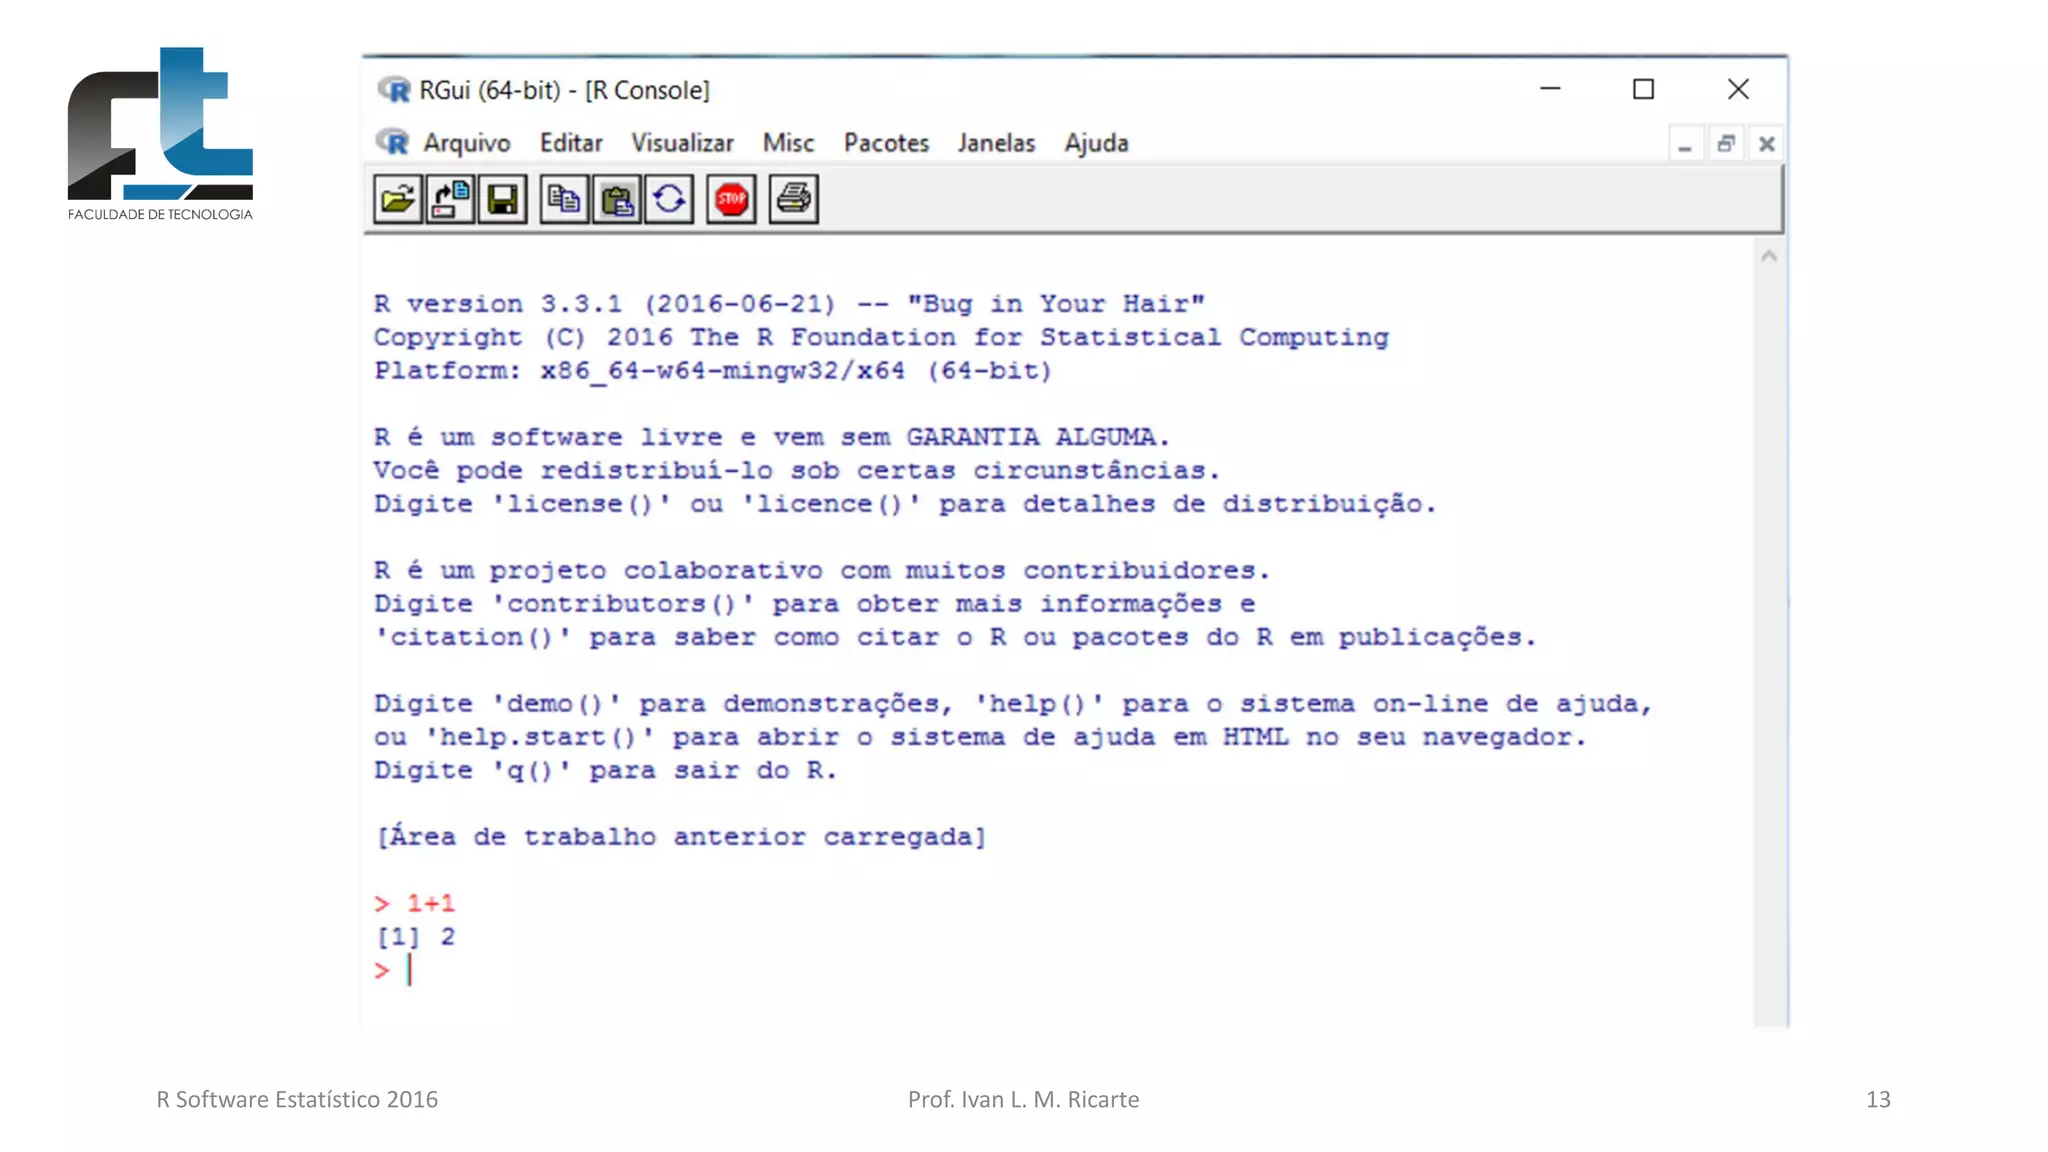Image resolution: width=2048 pixels, height=1152 pixels.
Task: Click the R icon beside the Arquivo menu
Action: click(x=394, y=143)
